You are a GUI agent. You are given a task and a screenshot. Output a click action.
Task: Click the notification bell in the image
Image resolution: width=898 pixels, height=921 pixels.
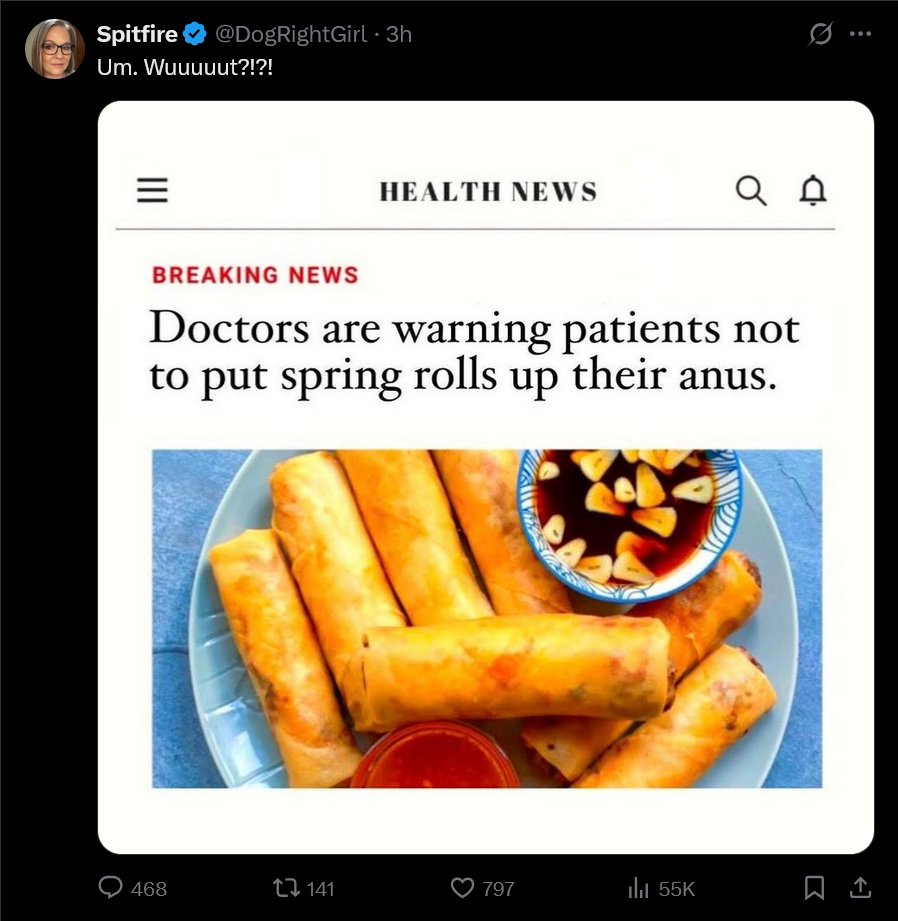[813, 190]
